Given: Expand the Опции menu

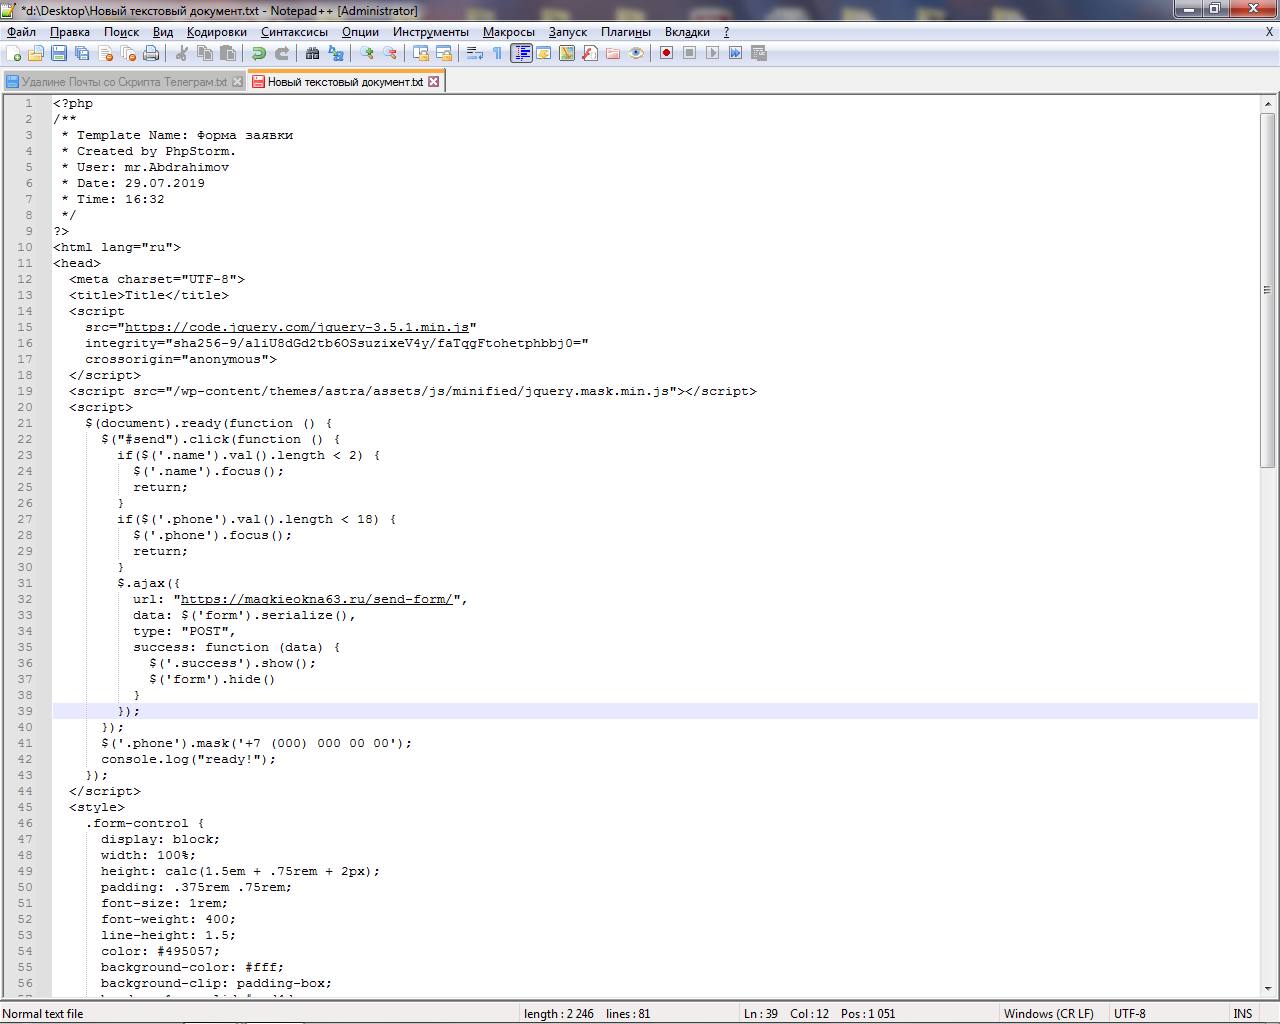Looking at the screenshot, I should pos(360,32).
